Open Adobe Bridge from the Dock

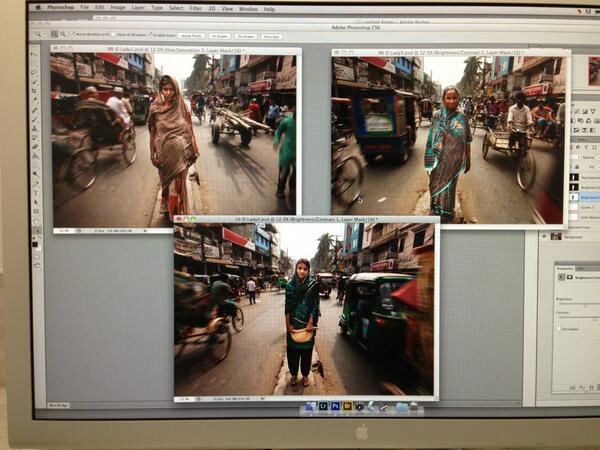pos(347,406)
